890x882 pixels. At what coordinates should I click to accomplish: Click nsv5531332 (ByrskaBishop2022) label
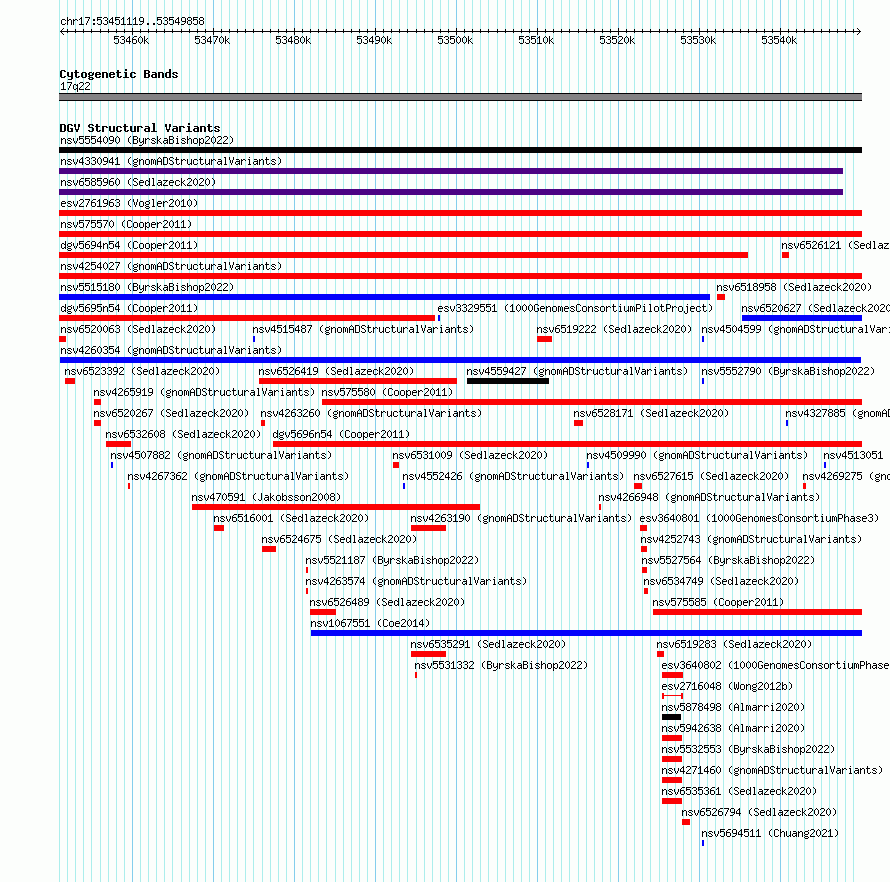coord(501,665)
